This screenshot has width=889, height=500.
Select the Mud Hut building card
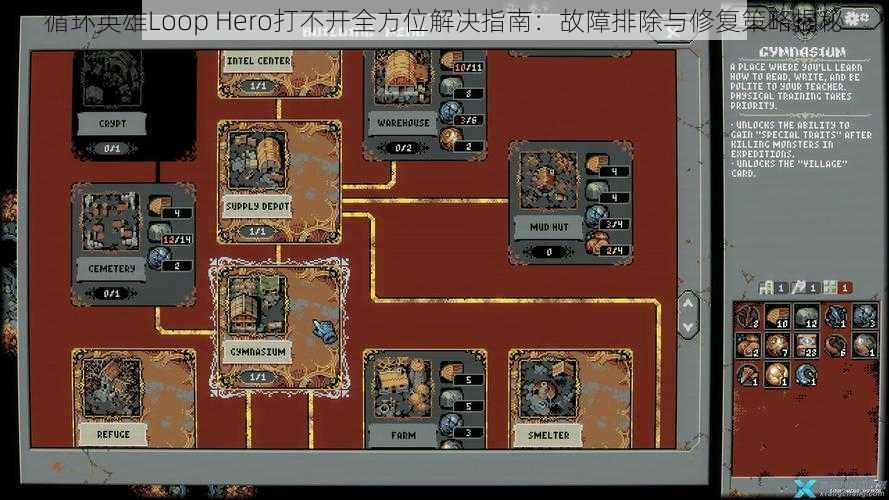click(571, 203)
